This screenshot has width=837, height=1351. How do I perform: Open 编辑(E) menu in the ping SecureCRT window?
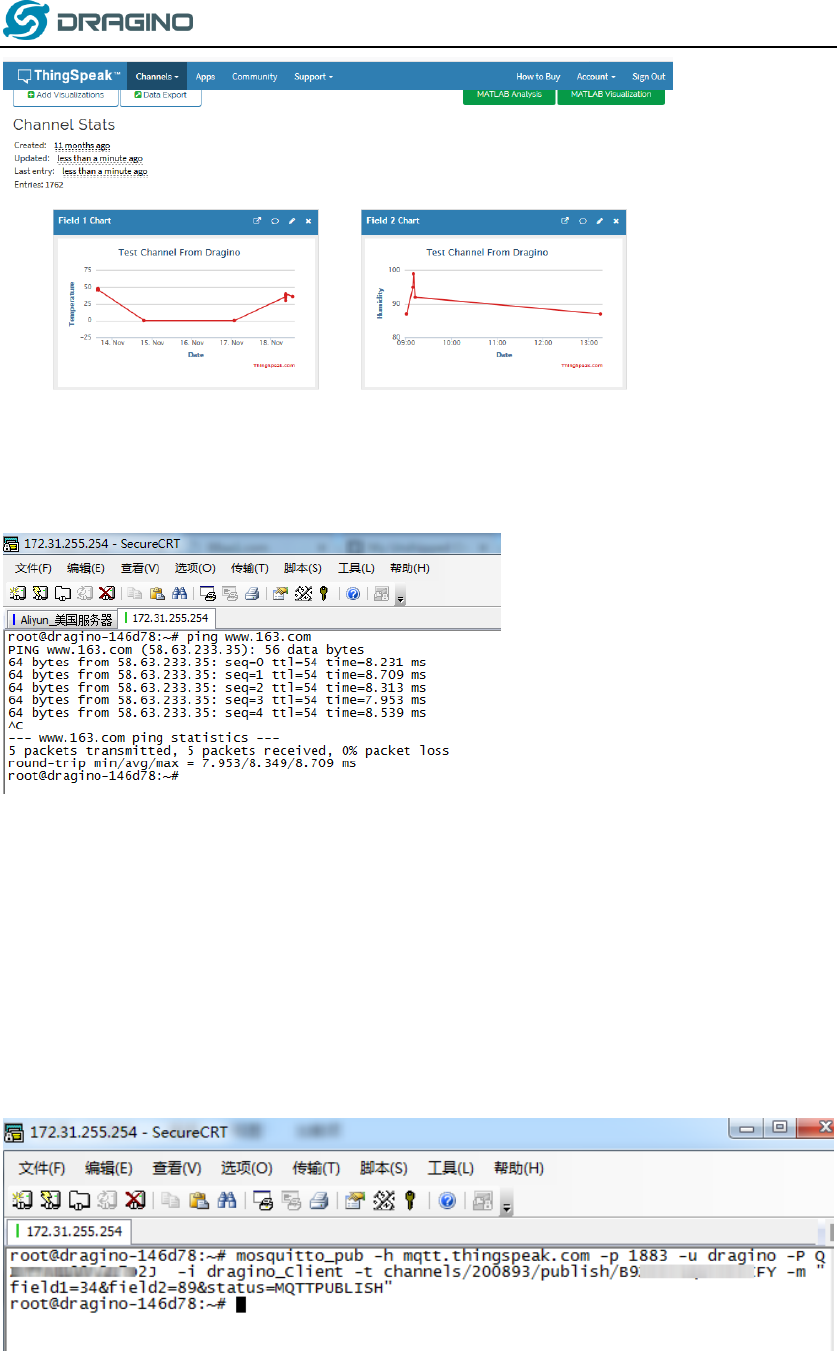[86, 568]
